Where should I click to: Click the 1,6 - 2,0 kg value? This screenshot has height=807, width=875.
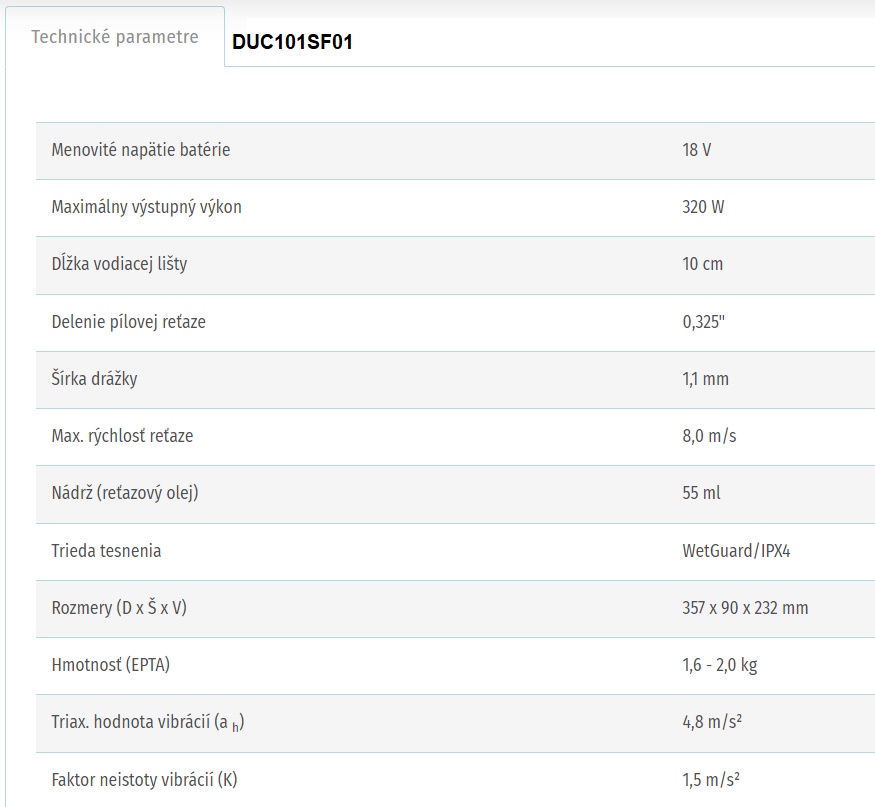click(x=720, y=665)
